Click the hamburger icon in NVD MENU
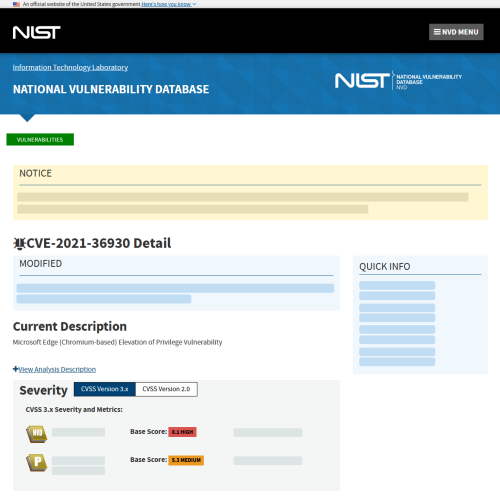 (437, 32)
